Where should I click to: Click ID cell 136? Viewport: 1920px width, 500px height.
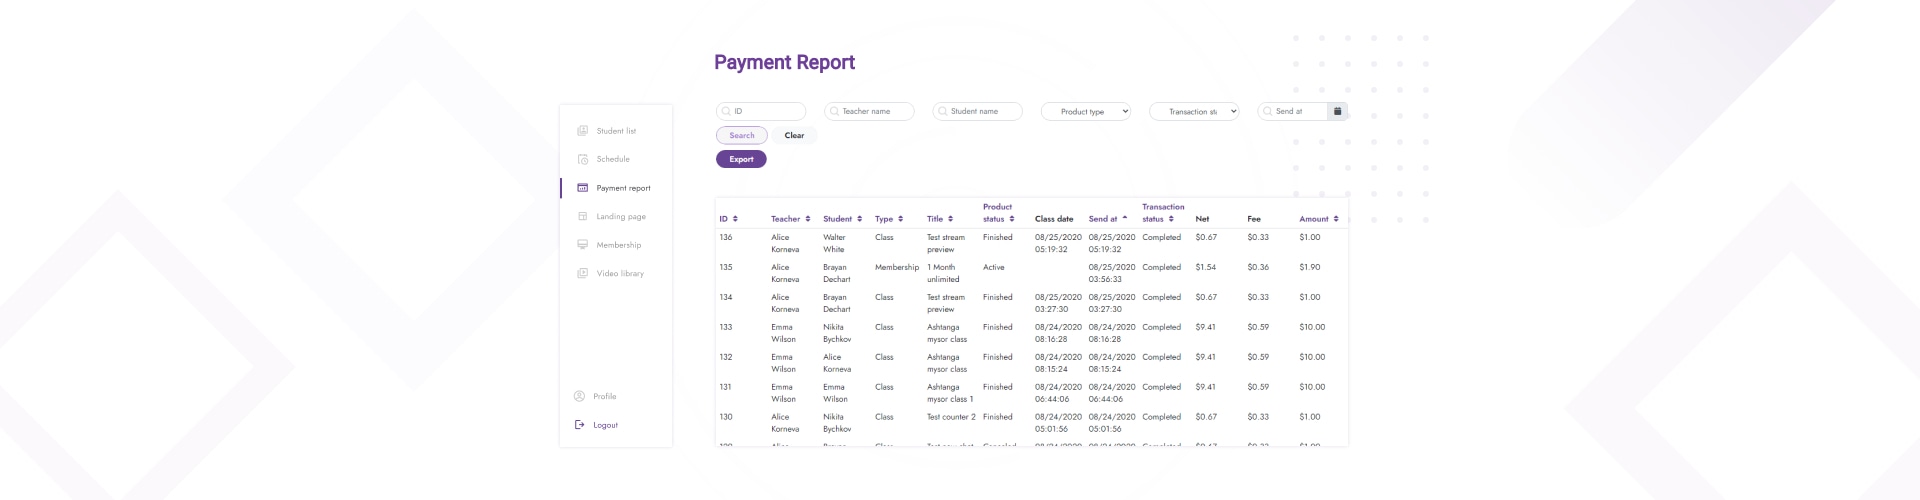point(726,237)
